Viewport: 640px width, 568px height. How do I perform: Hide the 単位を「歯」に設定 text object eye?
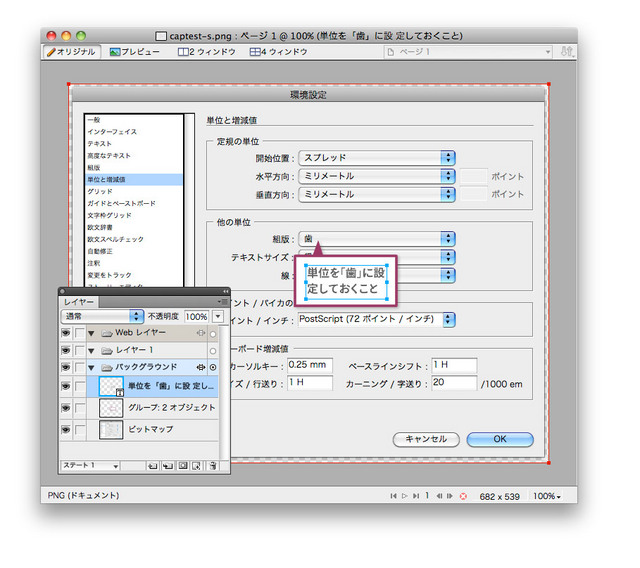click(65, 386)
